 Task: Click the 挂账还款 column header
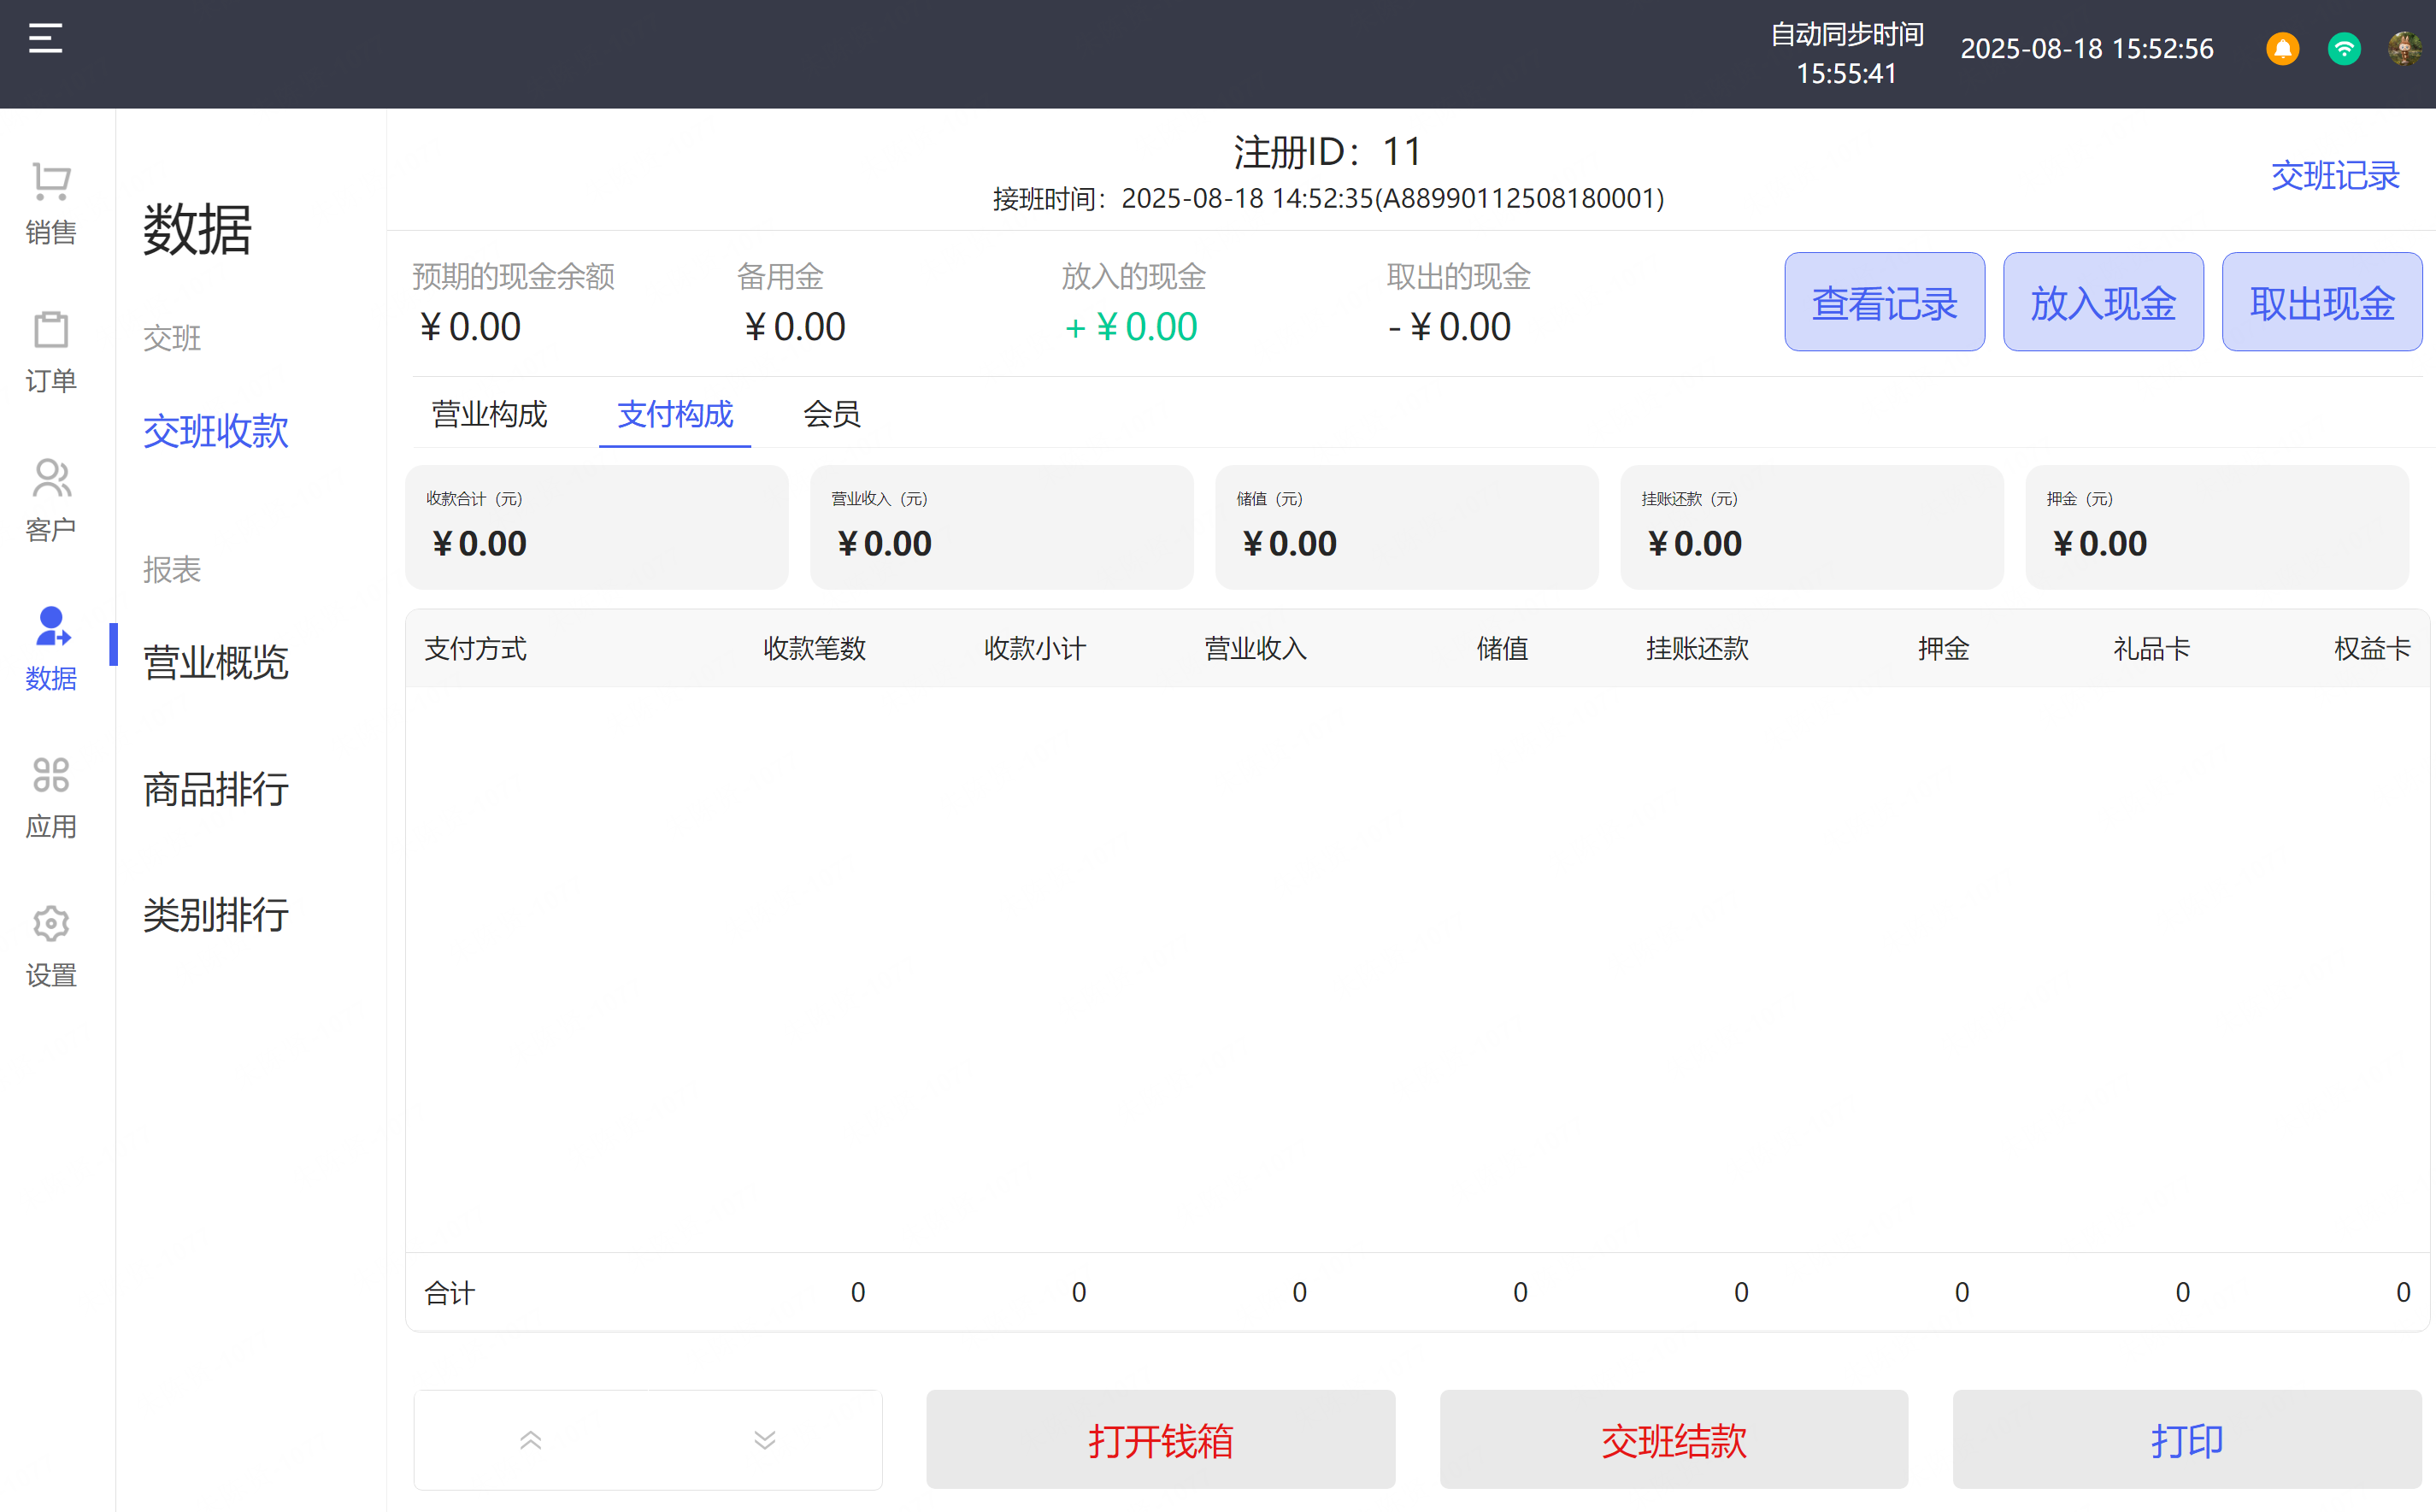point(1697,649)
